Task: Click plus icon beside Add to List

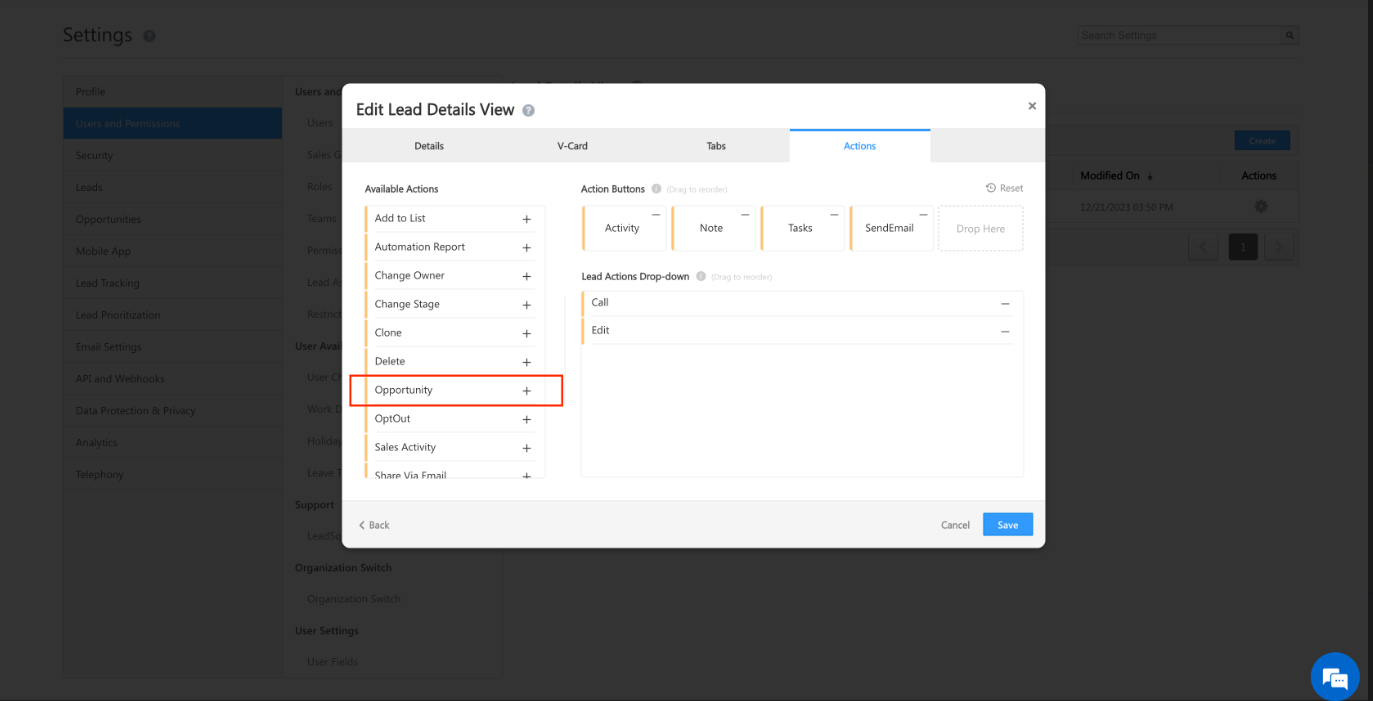Action: click(526, 219)
